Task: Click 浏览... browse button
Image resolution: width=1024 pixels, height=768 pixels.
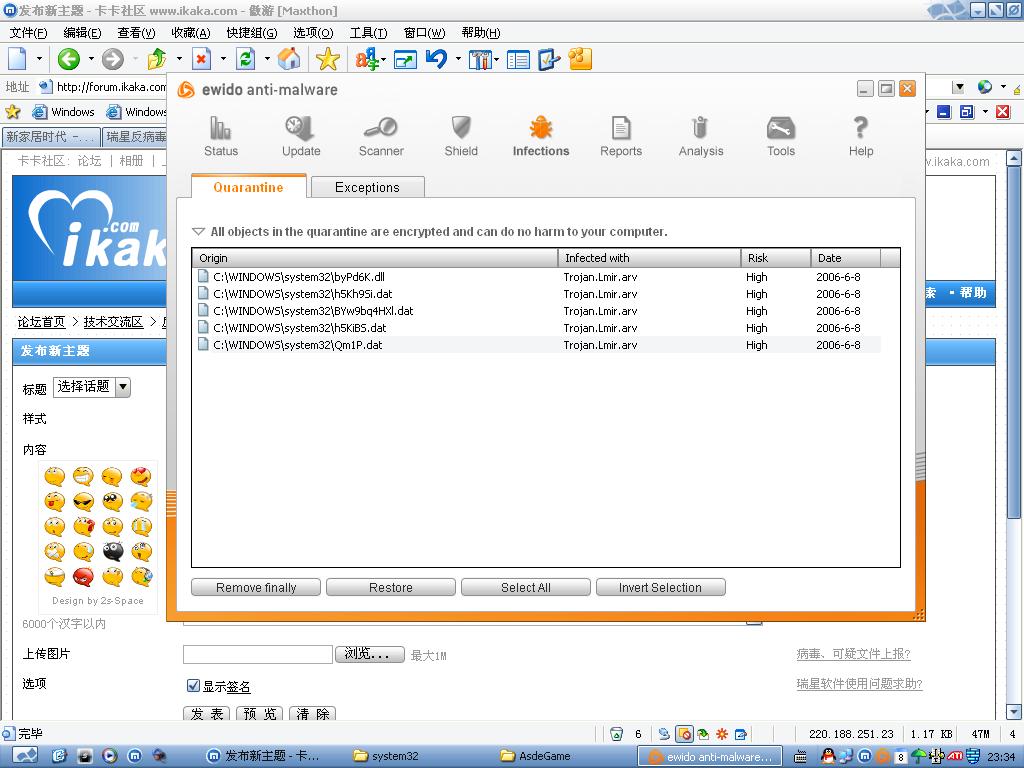Action: pos(370,654)
